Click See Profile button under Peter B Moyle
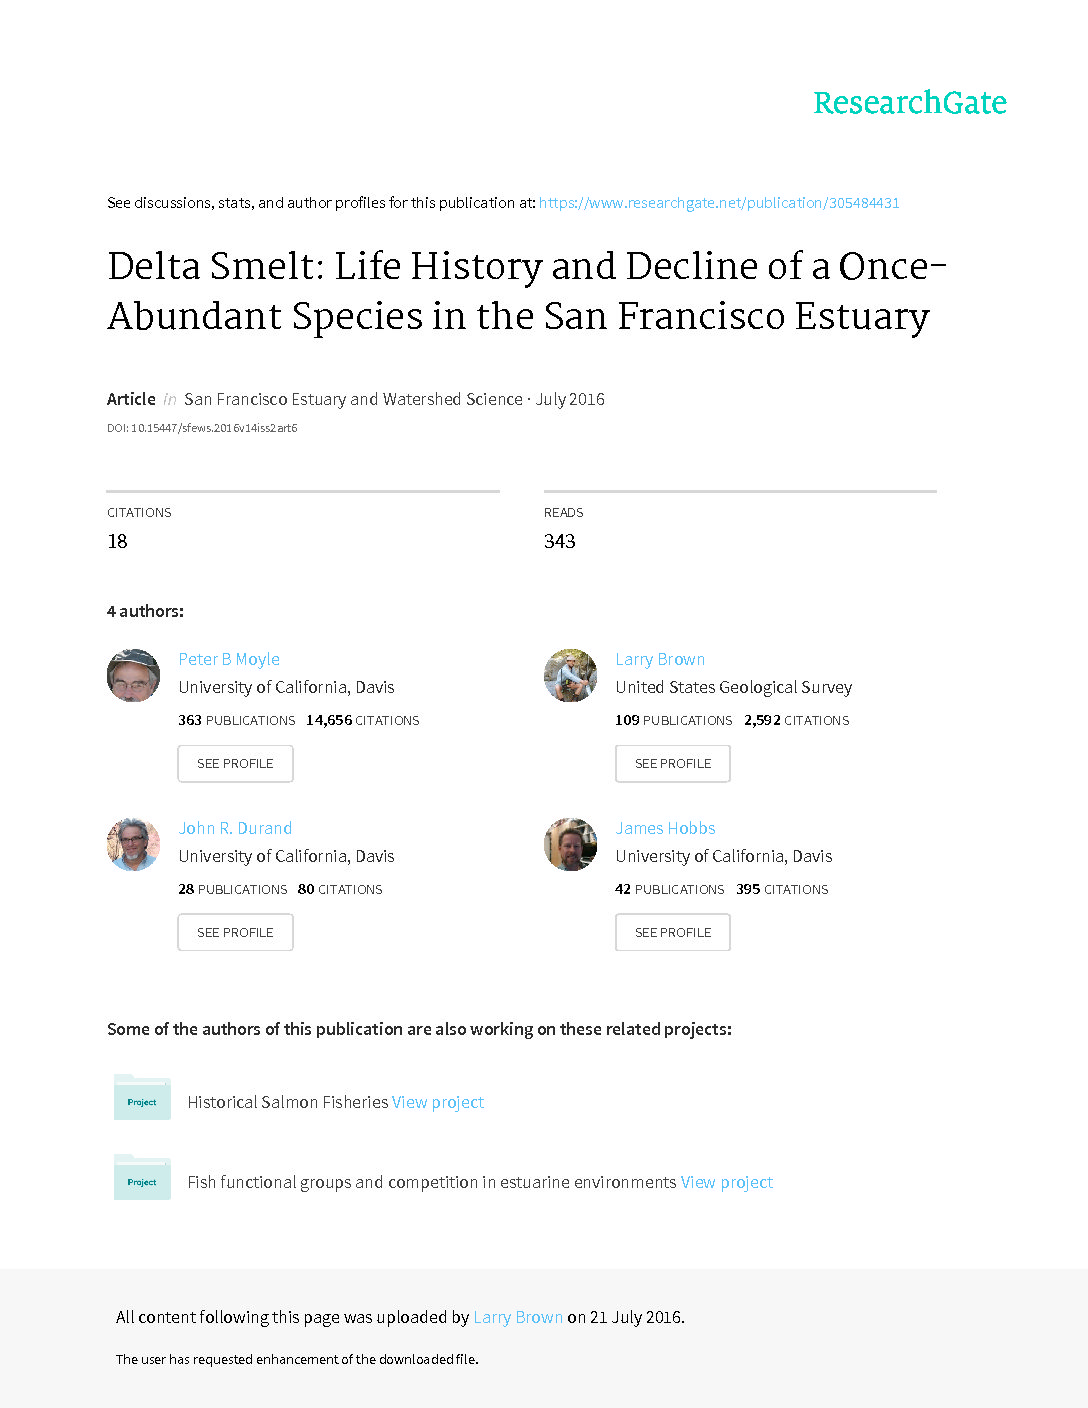This screenshot has width=1088, height=1408. click(235, 763)
